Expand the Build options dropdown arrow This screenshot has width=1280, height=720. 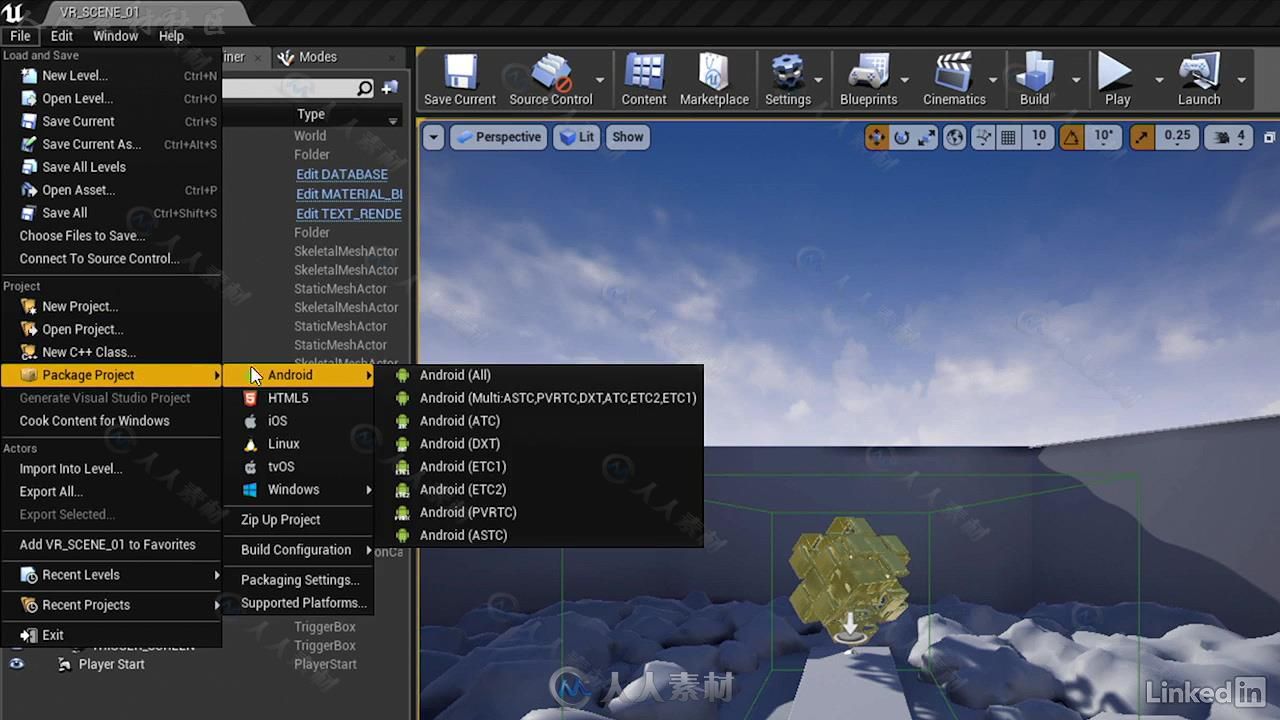(1076, 80)
